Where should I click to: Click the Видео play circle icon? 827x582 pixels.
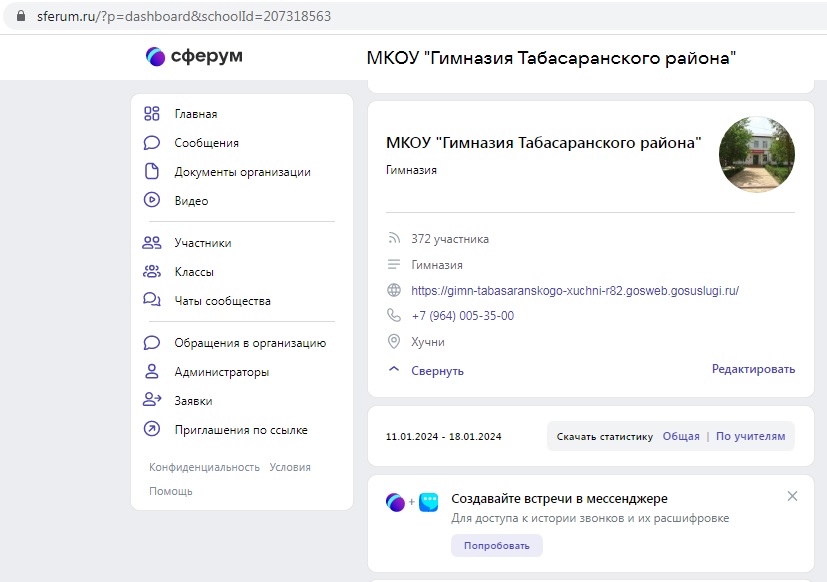tap(152, 200)
